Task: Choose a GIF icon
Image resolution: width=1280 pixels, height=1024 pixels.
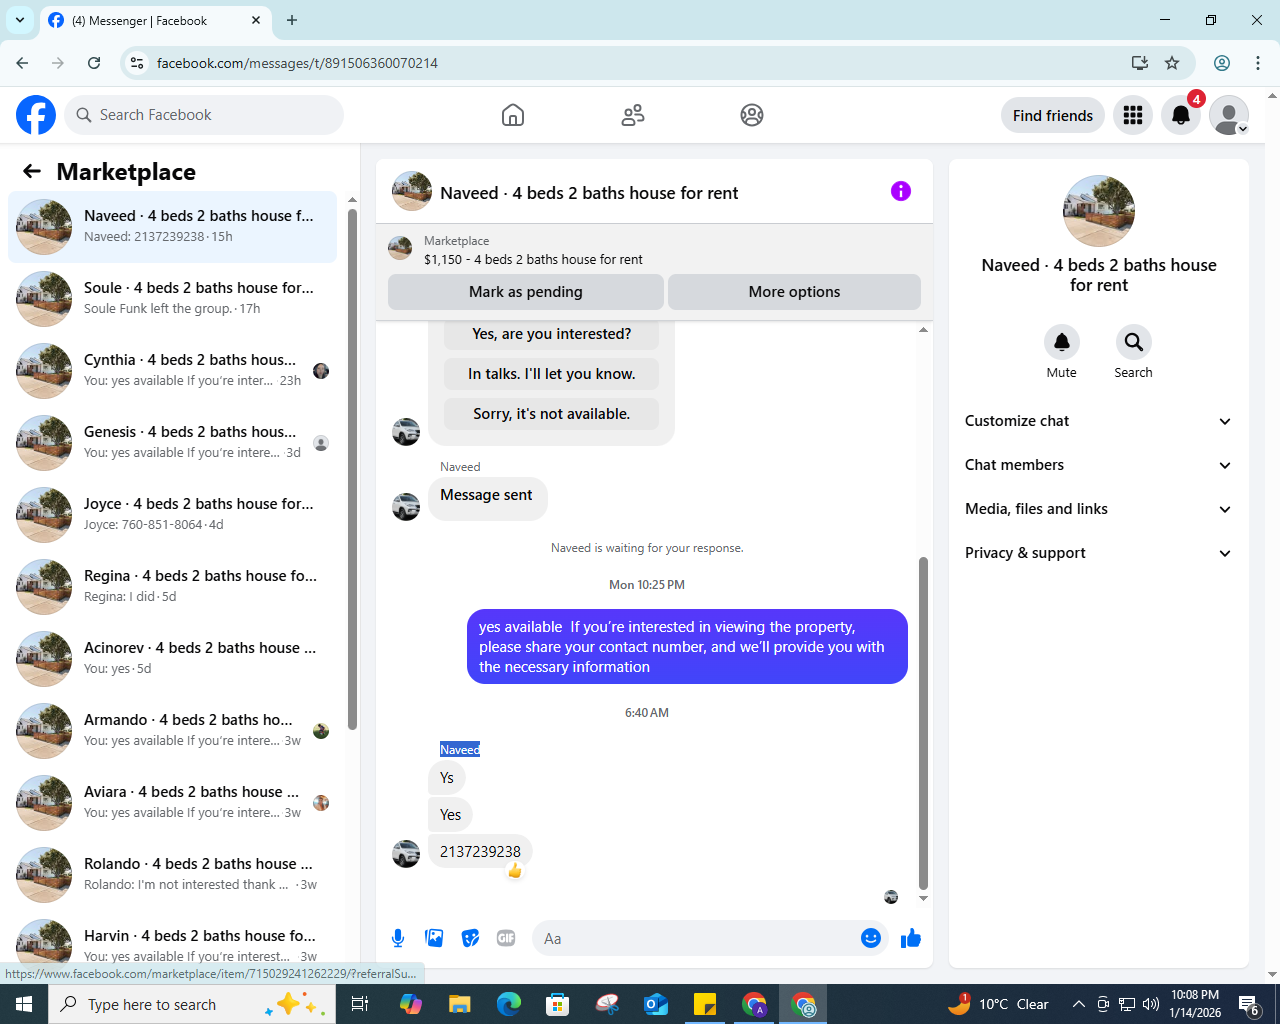Action: pos(506,938)
